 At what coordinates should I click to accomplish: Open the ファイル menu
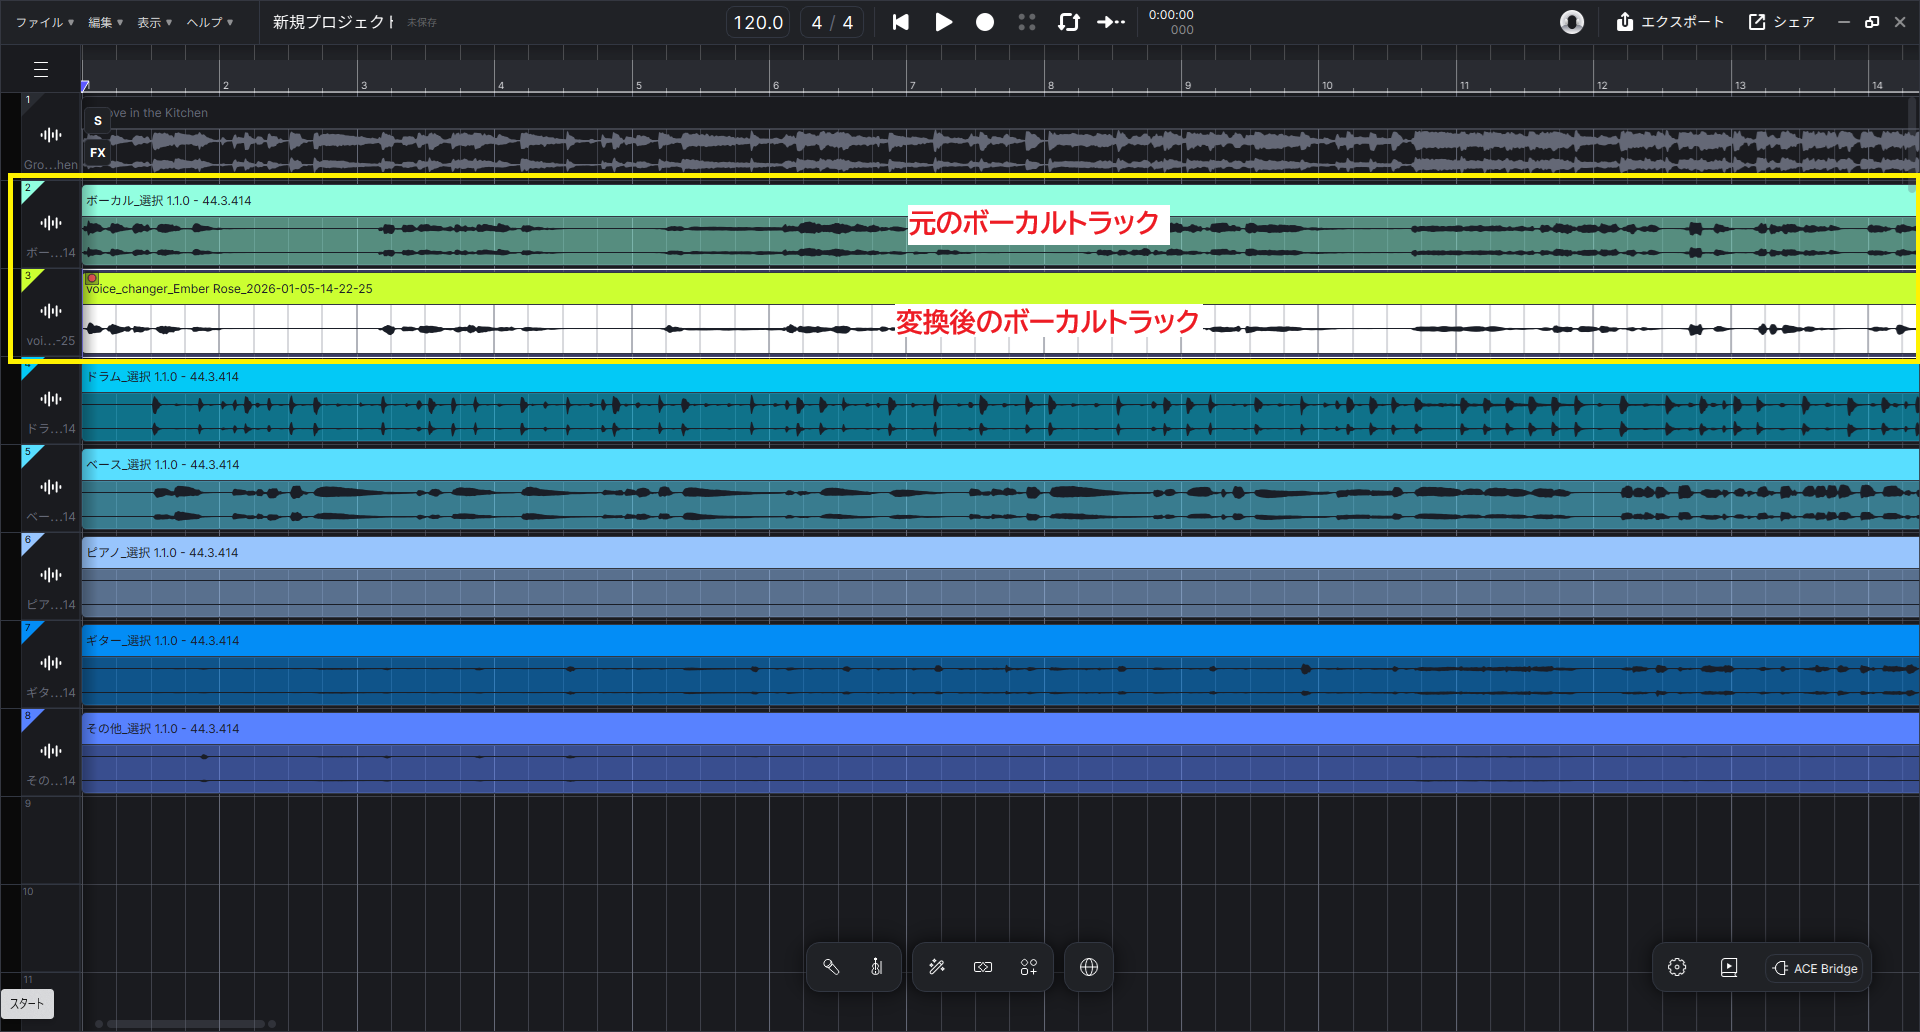coord(44,22)
